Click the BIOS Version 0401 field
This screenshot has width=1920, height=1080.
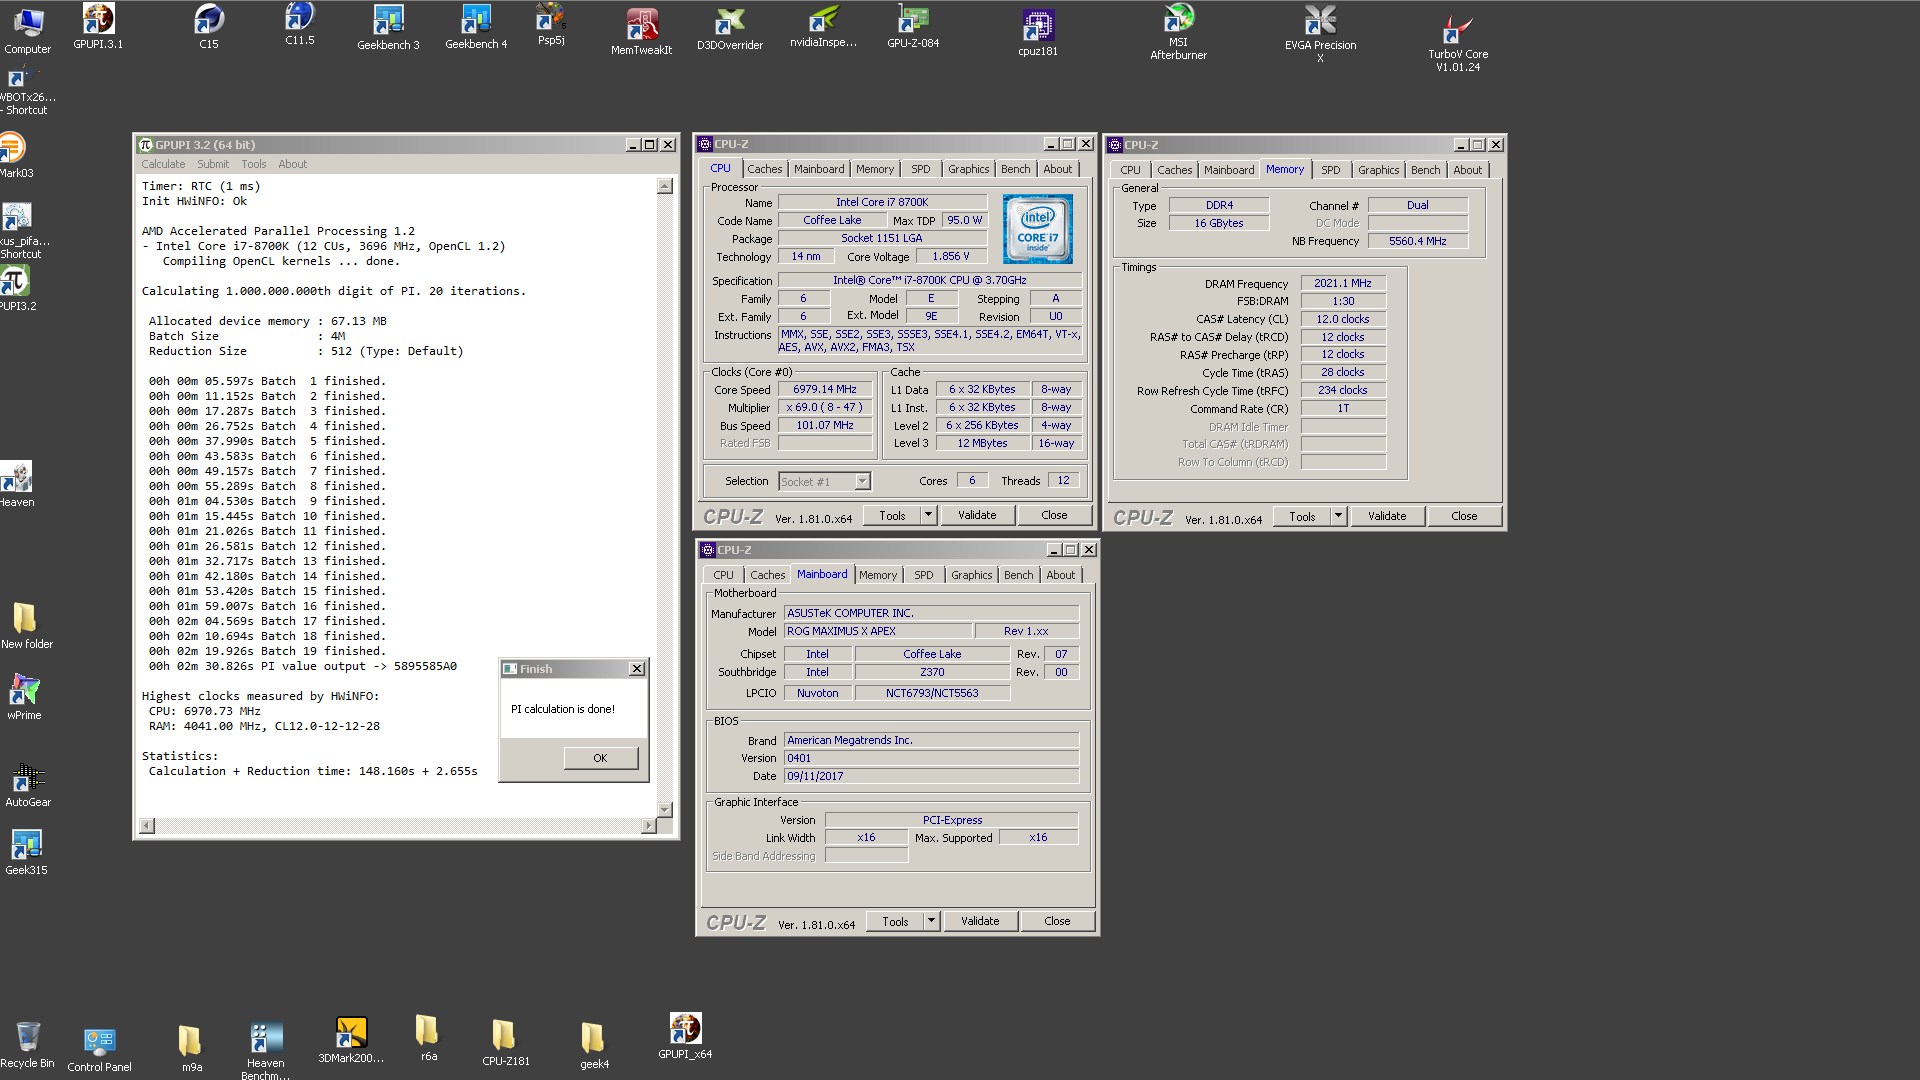(931, 758)
